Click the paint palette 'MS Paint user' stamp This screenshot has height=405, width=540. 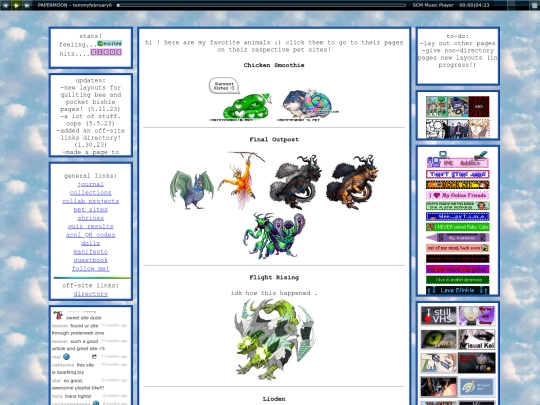pyautogui.click(x=477, y=387)
